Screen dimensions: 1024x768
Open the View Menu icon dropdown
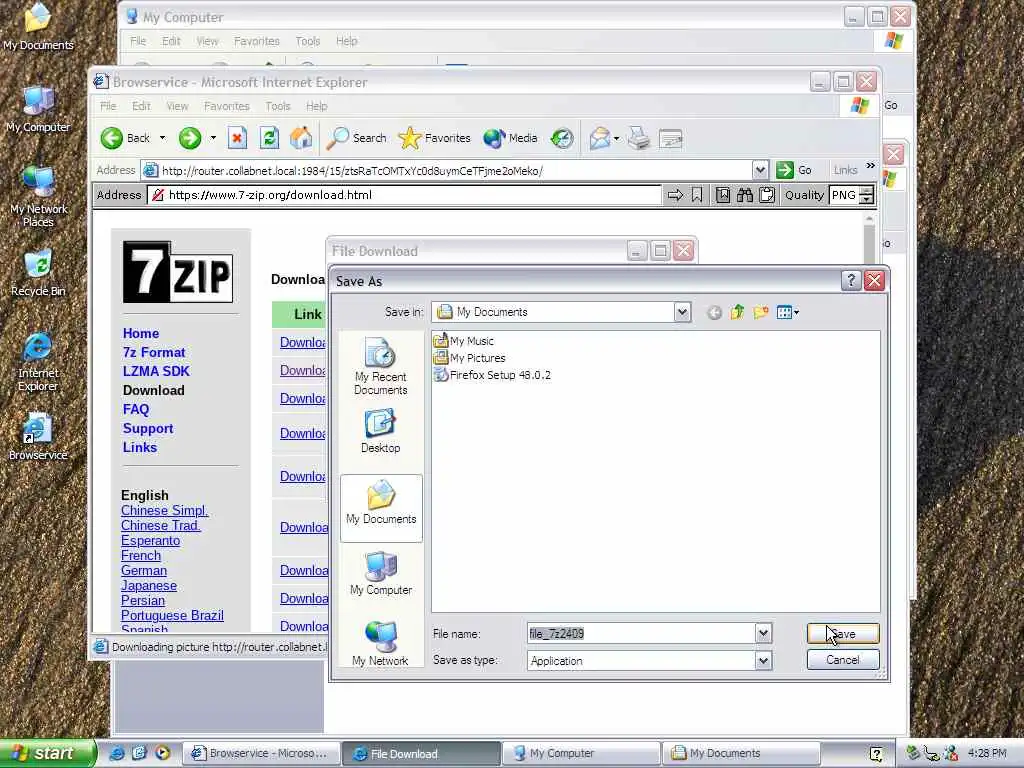click(x=788, y=312)
